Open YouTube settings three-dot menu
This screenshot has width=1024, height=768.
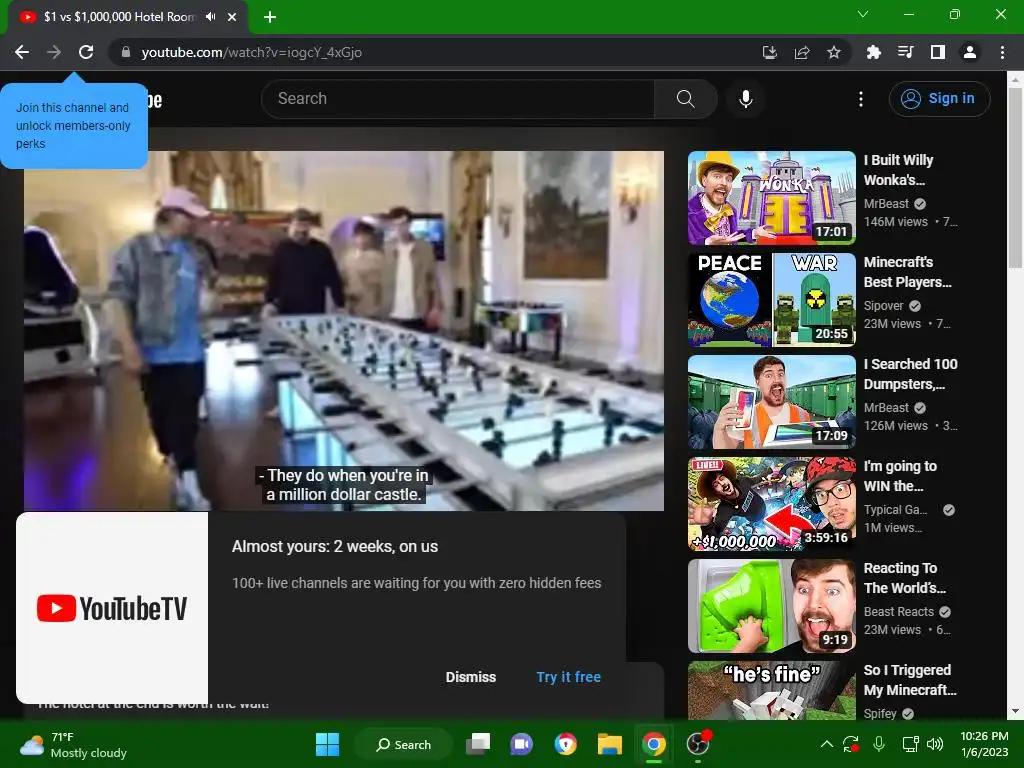pos(861,99)
